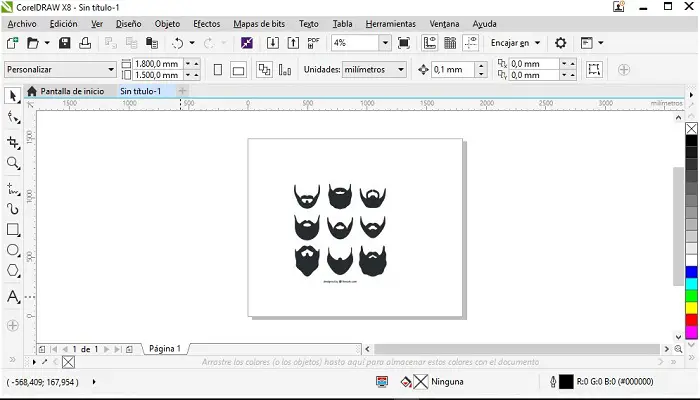This screenshot has width=700, height=400.
Task: Click the Application launcher icon
Action: (587, 43)
